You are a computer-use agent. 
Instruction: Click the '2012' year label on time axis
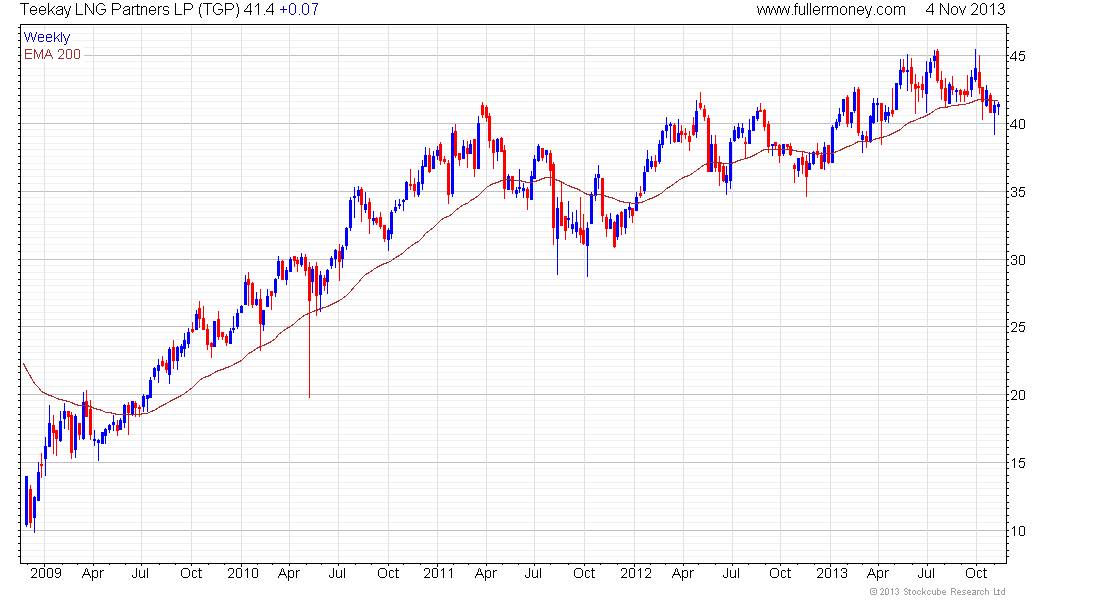636,573
